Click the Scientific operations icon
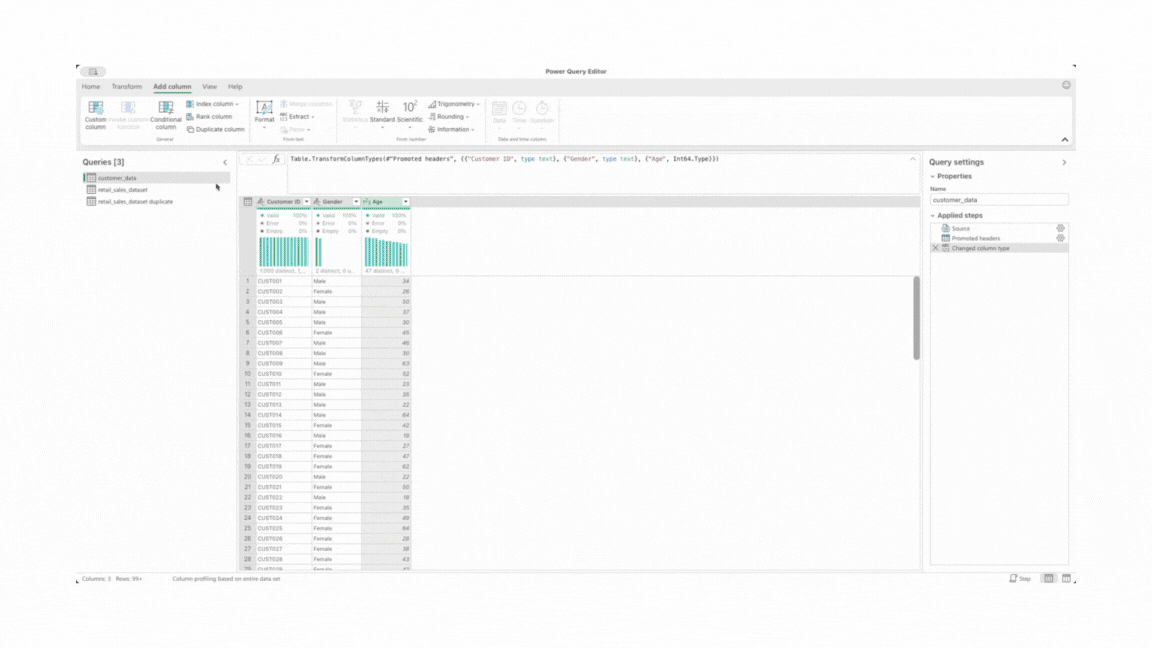 pos(409,107)
